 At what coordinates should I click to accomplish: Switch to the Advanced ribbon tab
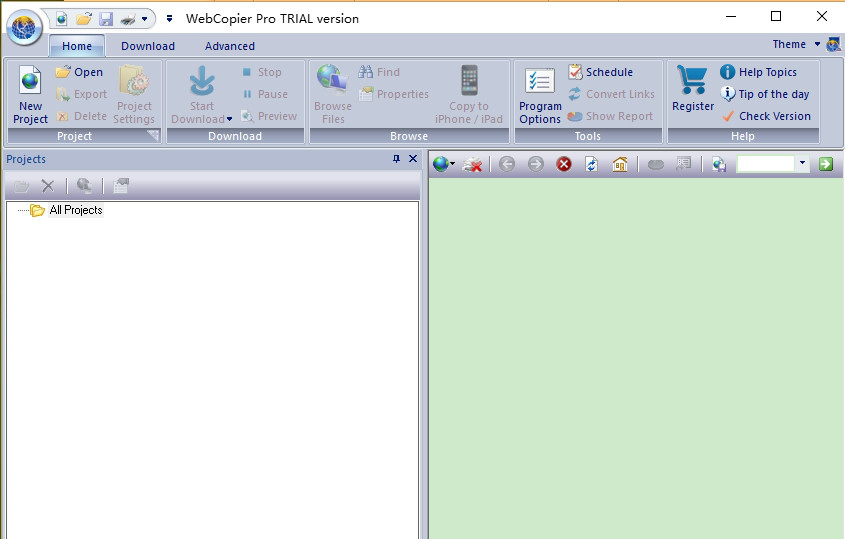tap(230, 46)
